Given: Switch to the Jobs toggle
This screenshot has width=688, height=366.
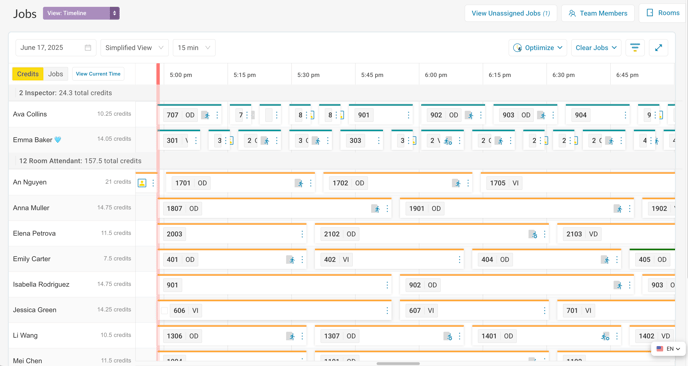Looking at the screenshot, I should tap(55, 74).
